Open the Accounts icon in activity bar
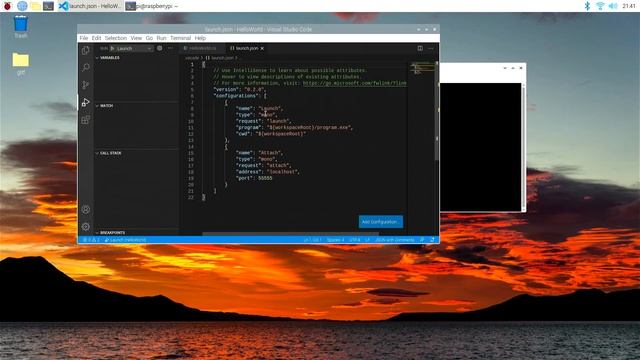 pyautogui.click(x=86, y=209)
